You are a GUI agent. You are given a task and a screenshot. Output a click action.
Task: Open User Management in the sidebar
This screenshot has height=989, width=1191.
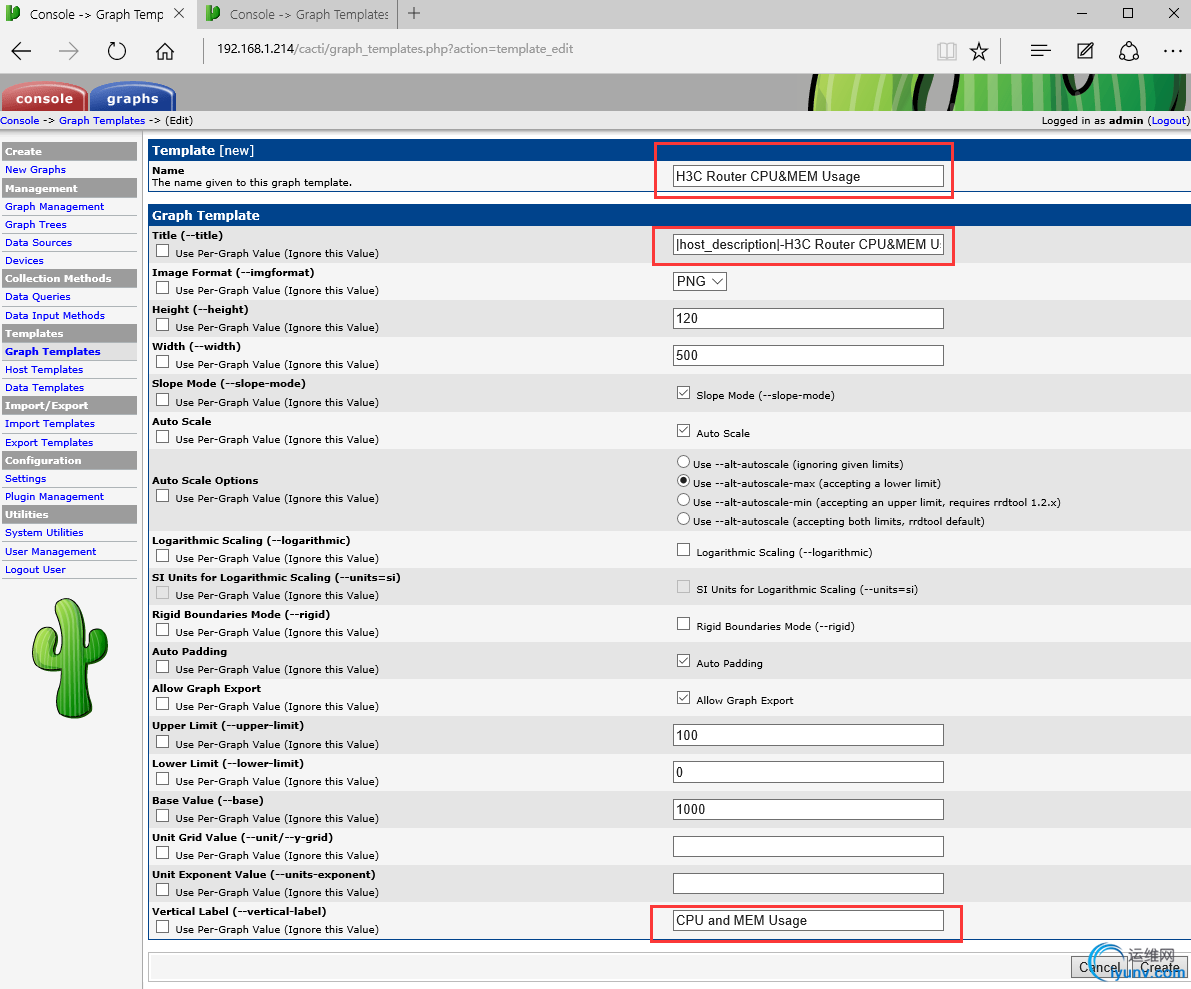(51, 551)
